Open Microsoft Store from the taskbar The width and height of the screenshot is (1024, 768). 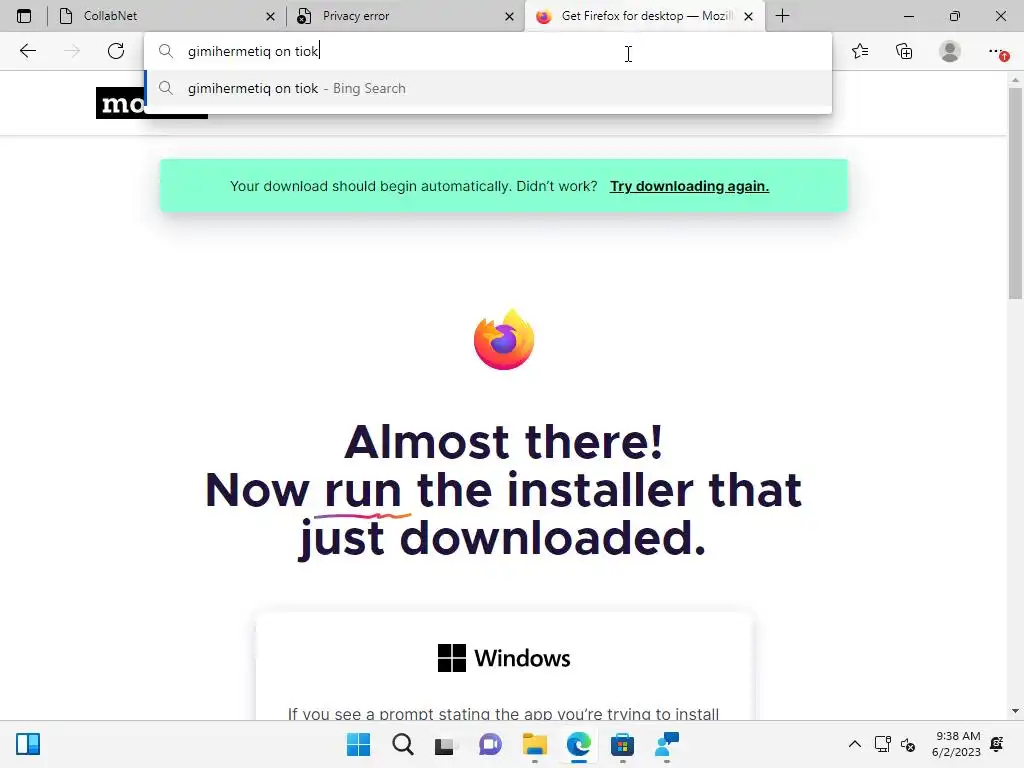point(622,744)
